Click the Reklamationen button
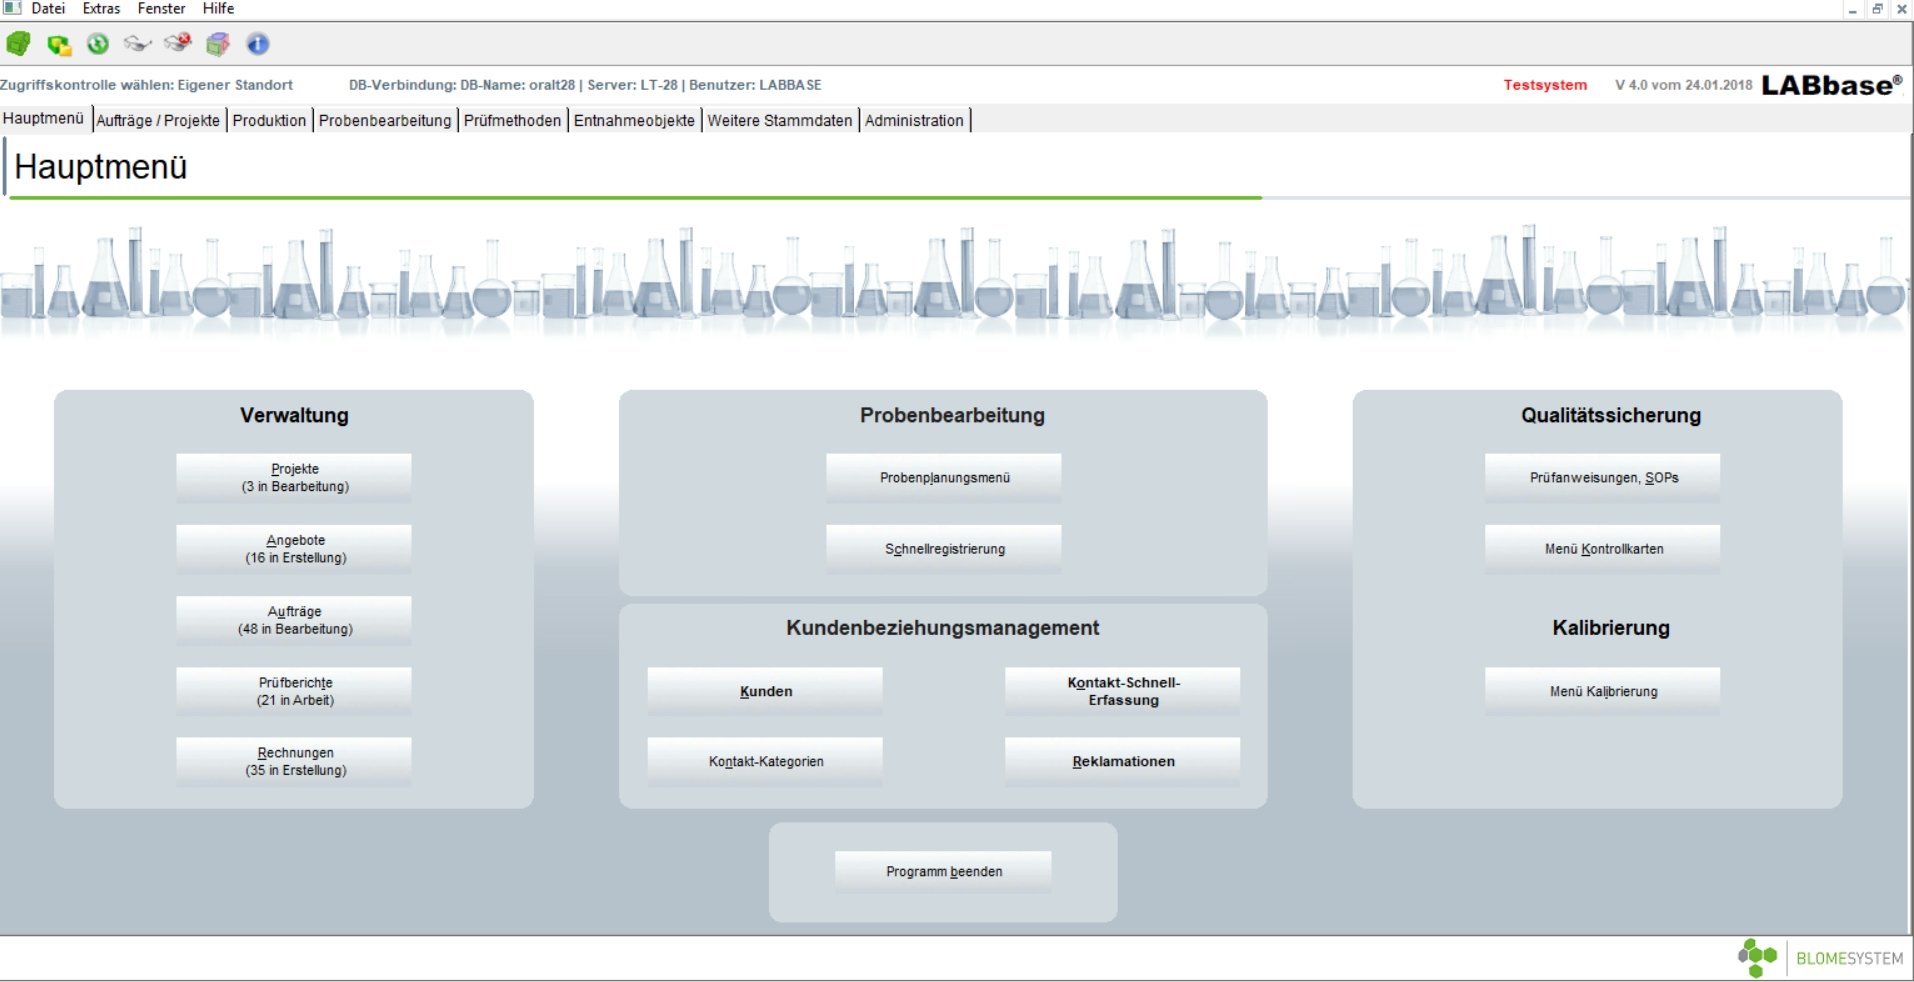 tap(1121, 761)
